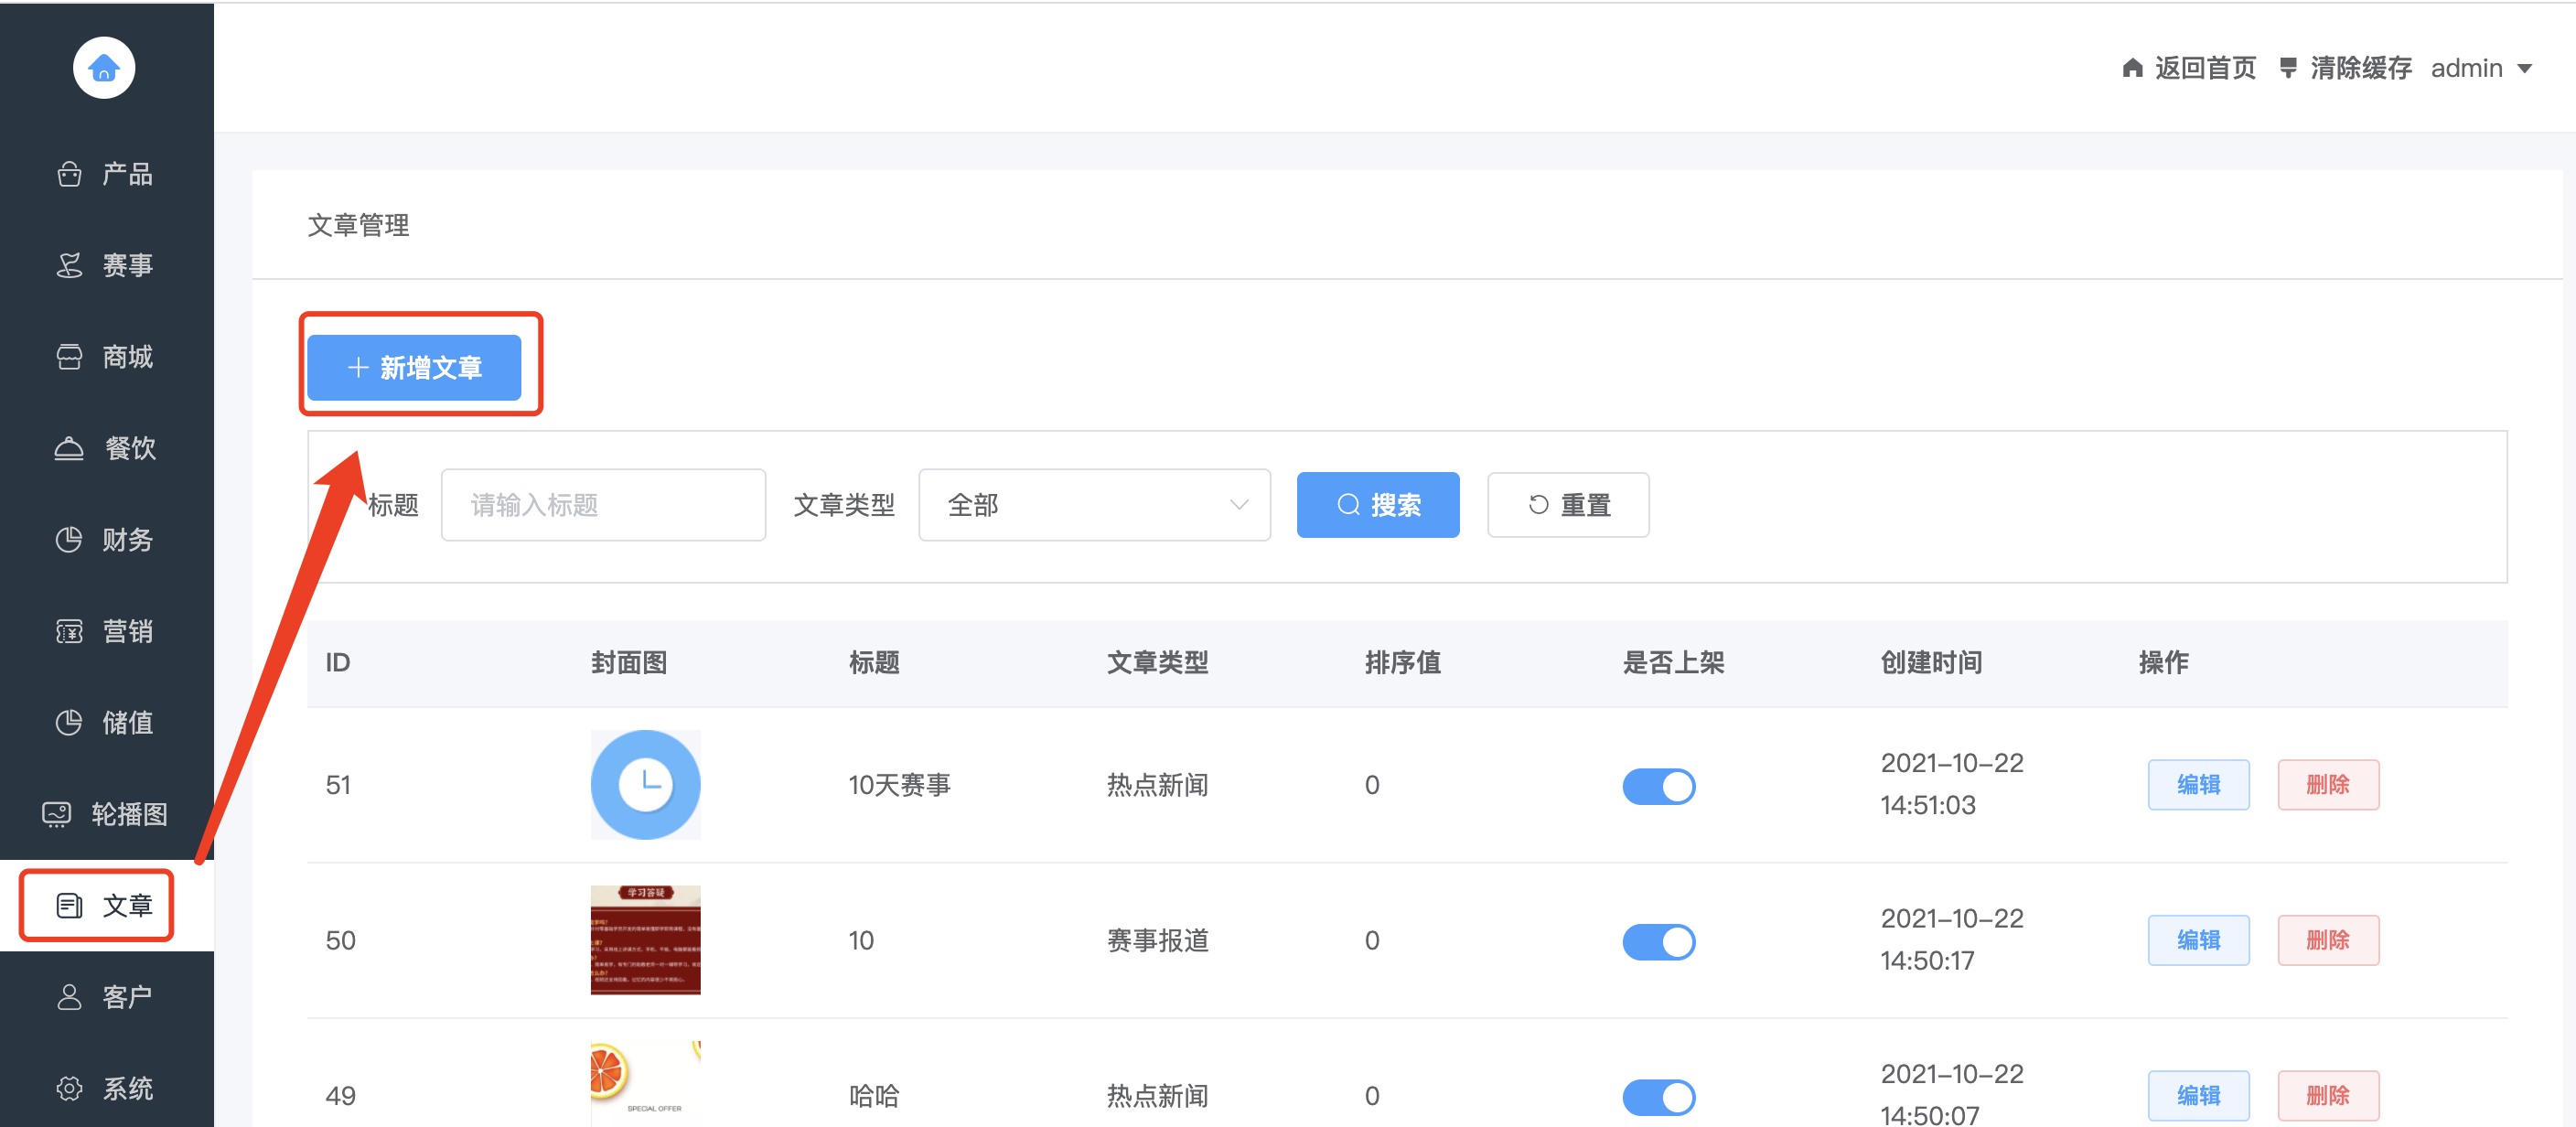
Task: Click 删除 for article 10天赛事
Action: click(x=2328, y=785)
